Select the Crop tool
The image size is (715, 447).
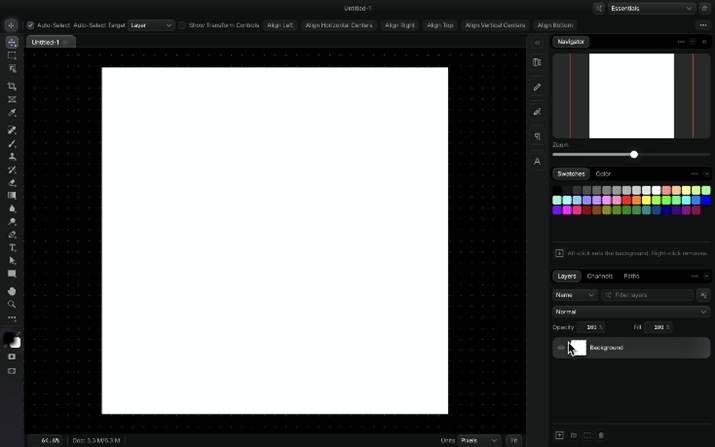click(12, 86)
